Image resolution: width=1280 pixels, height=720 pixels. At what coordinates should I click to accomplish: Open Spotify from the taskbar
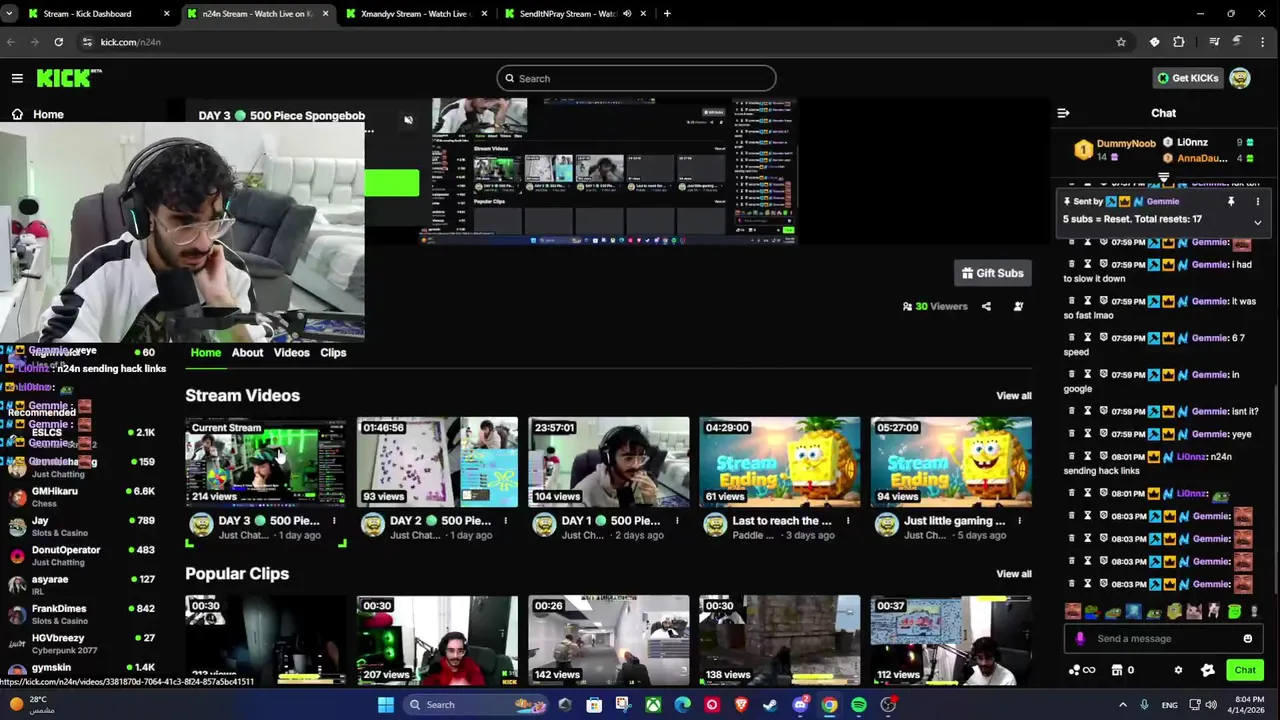pyautogui.click(x=859, y=705)
